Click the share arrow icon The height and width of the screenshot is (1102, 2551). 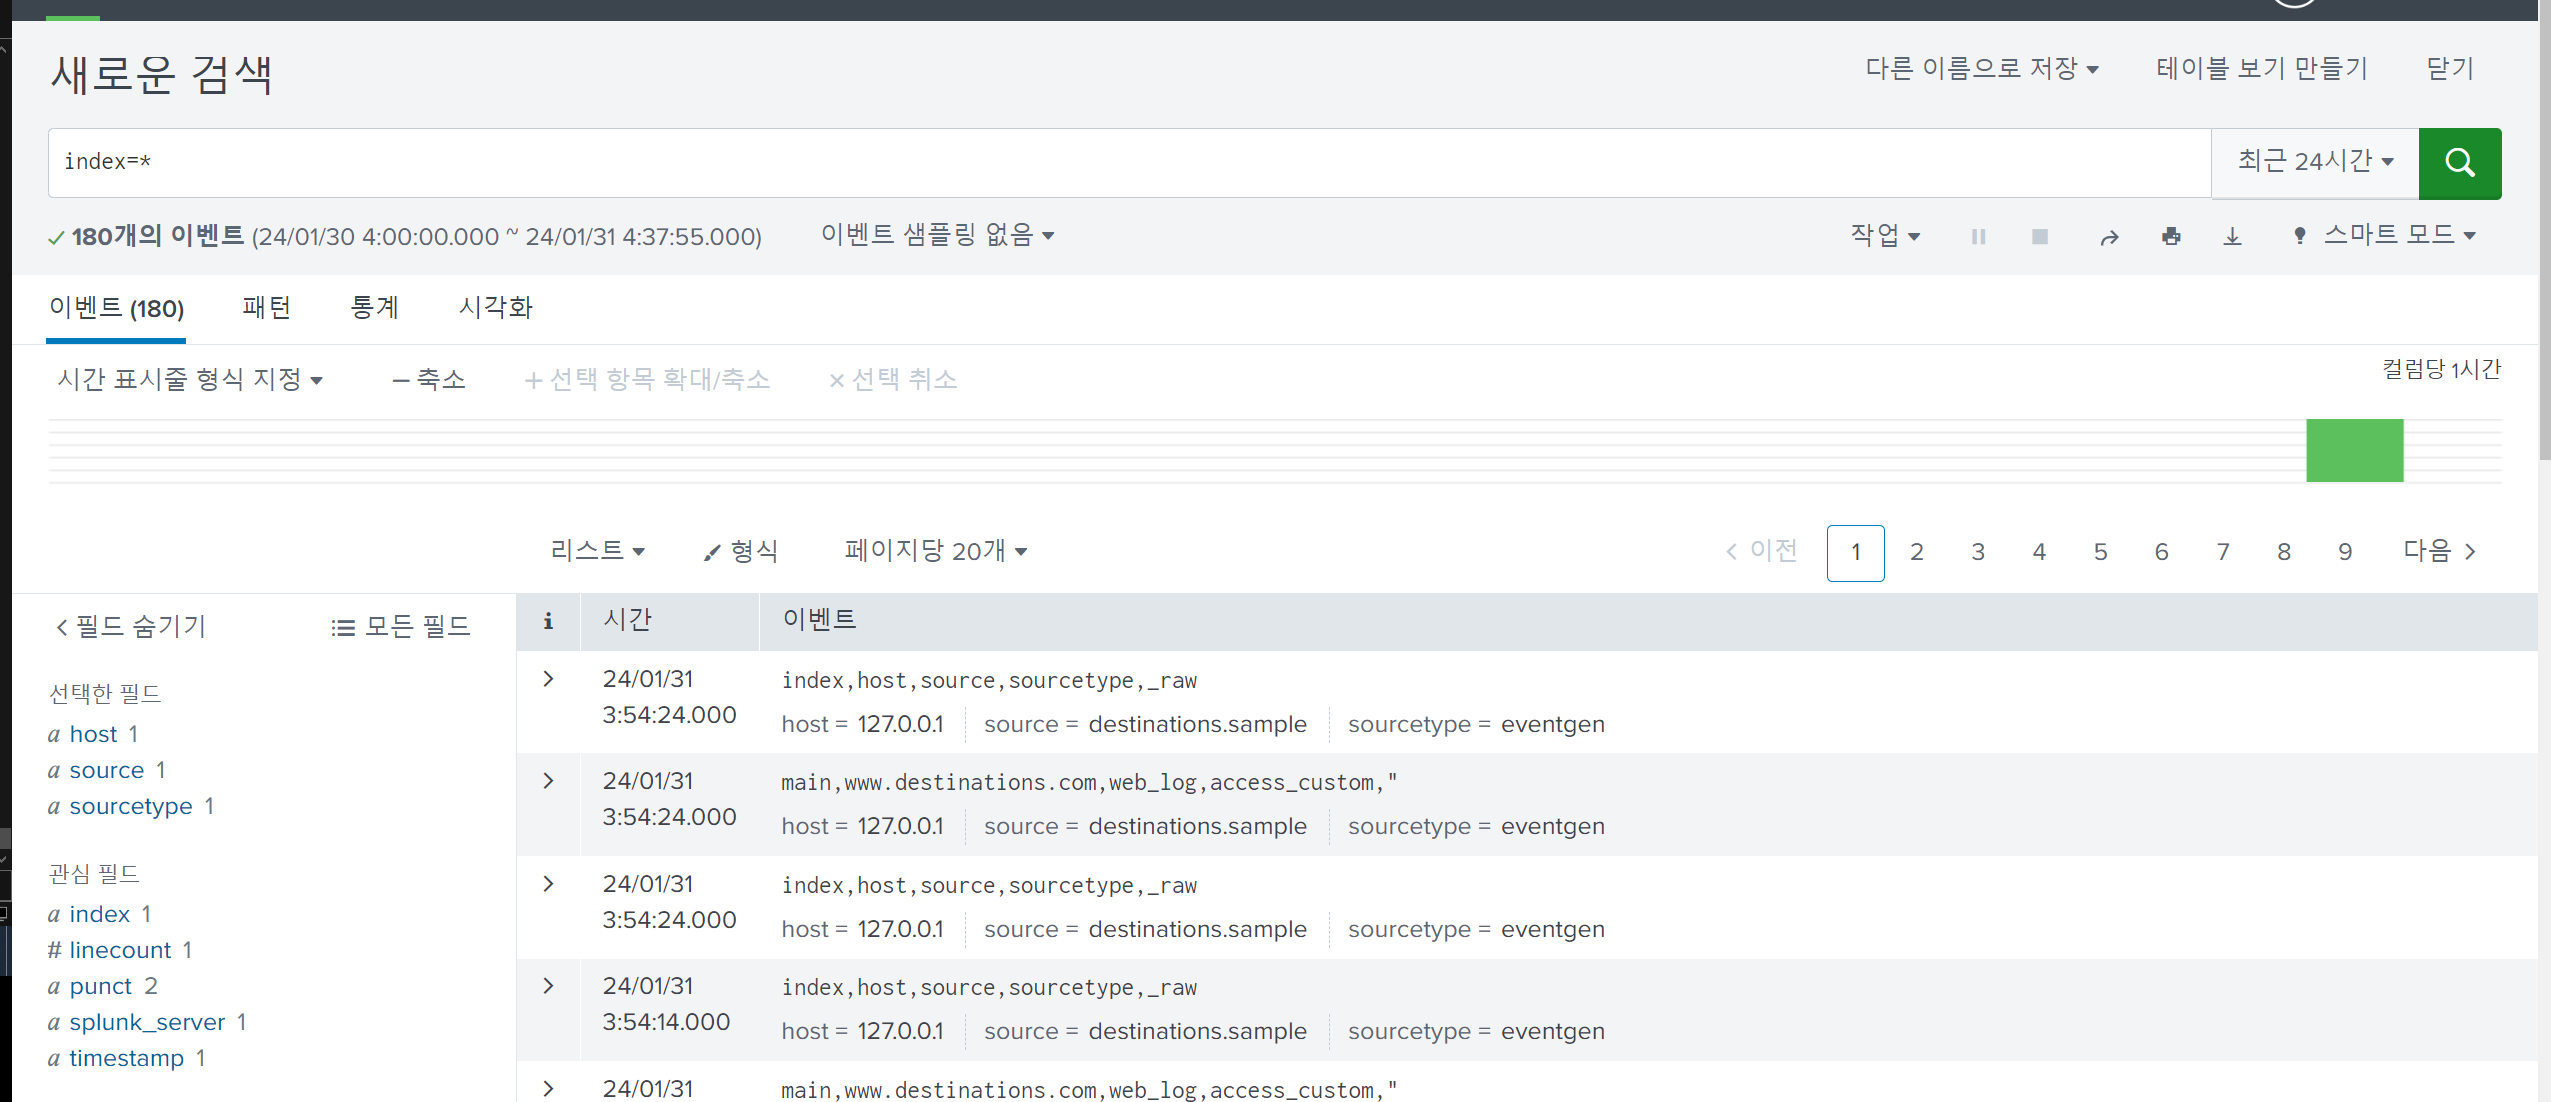(x=2109, y=237)
